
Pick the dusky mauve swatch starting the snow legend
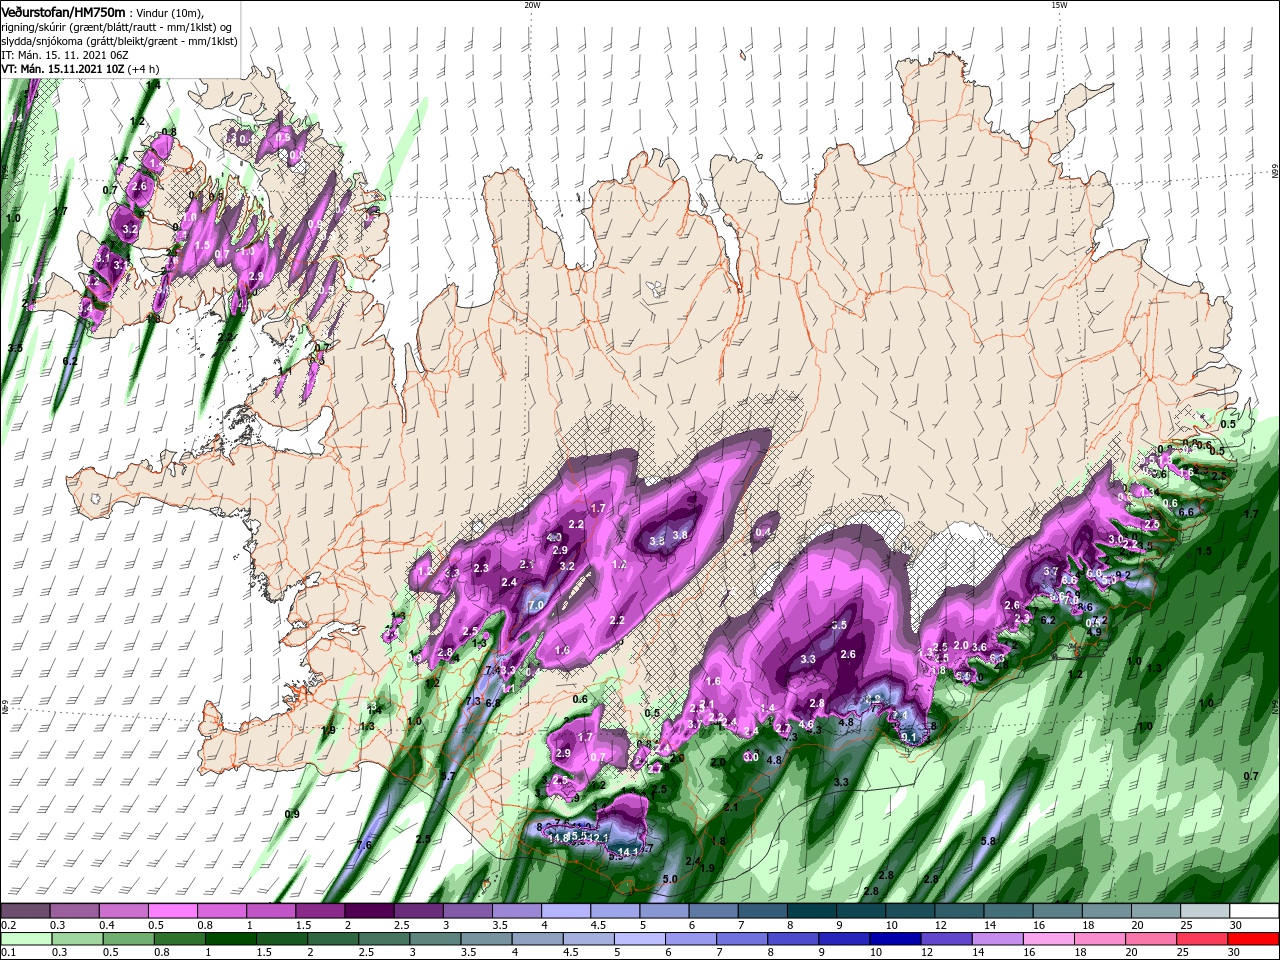26,911
